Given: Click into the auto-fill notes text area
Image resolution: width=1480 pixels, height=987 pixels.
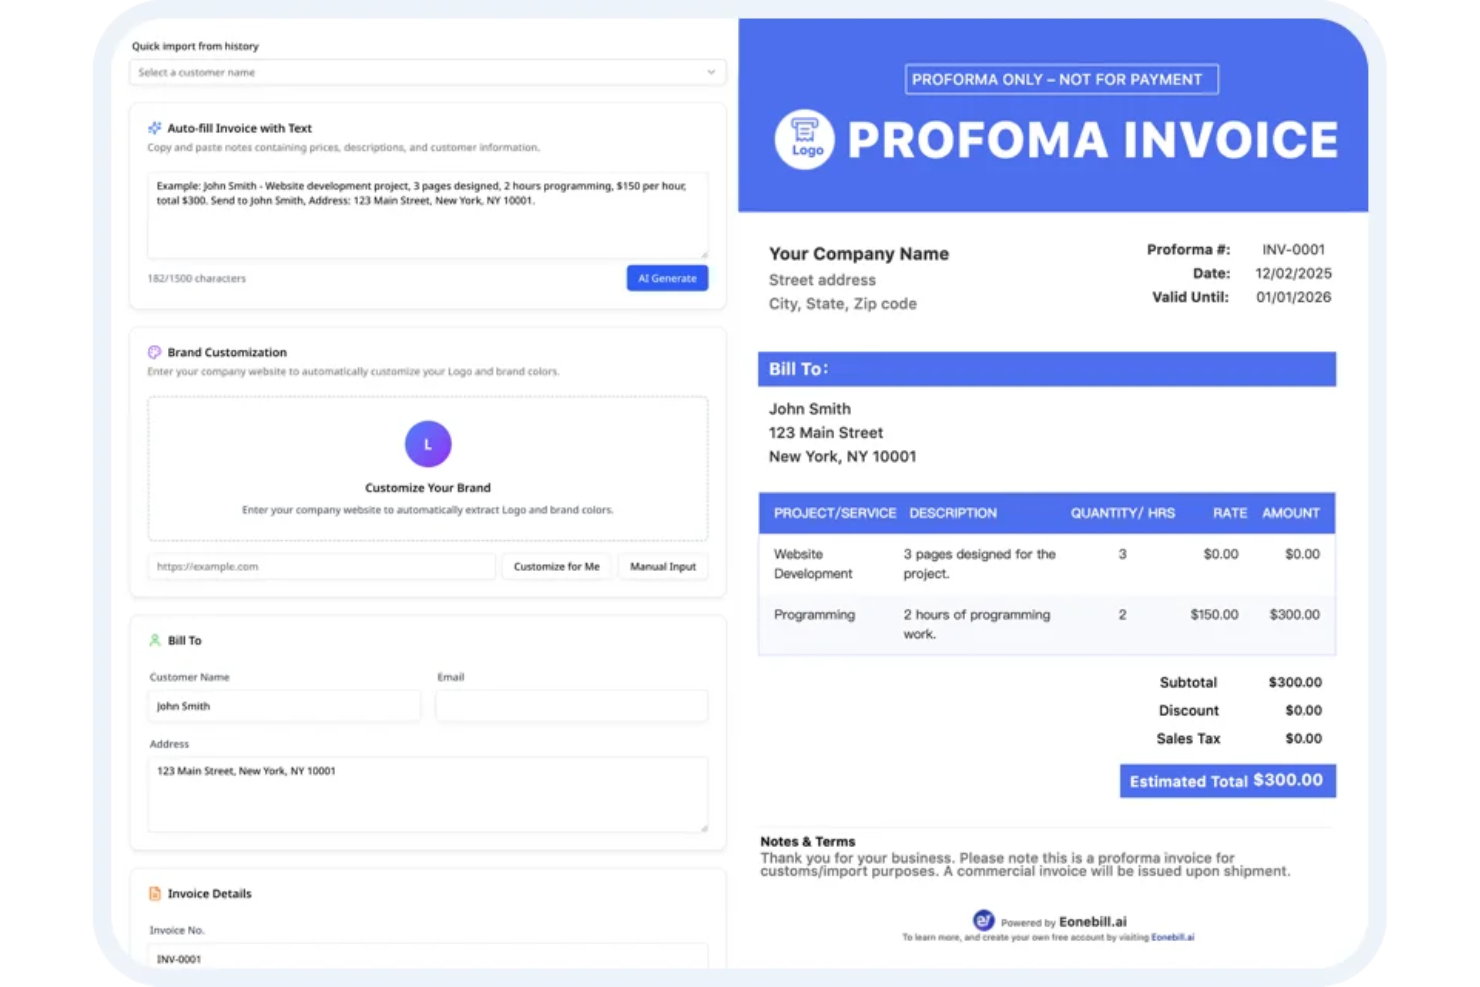Looking at the screenshot, I should pyautogui.click(x=427, y=215).
